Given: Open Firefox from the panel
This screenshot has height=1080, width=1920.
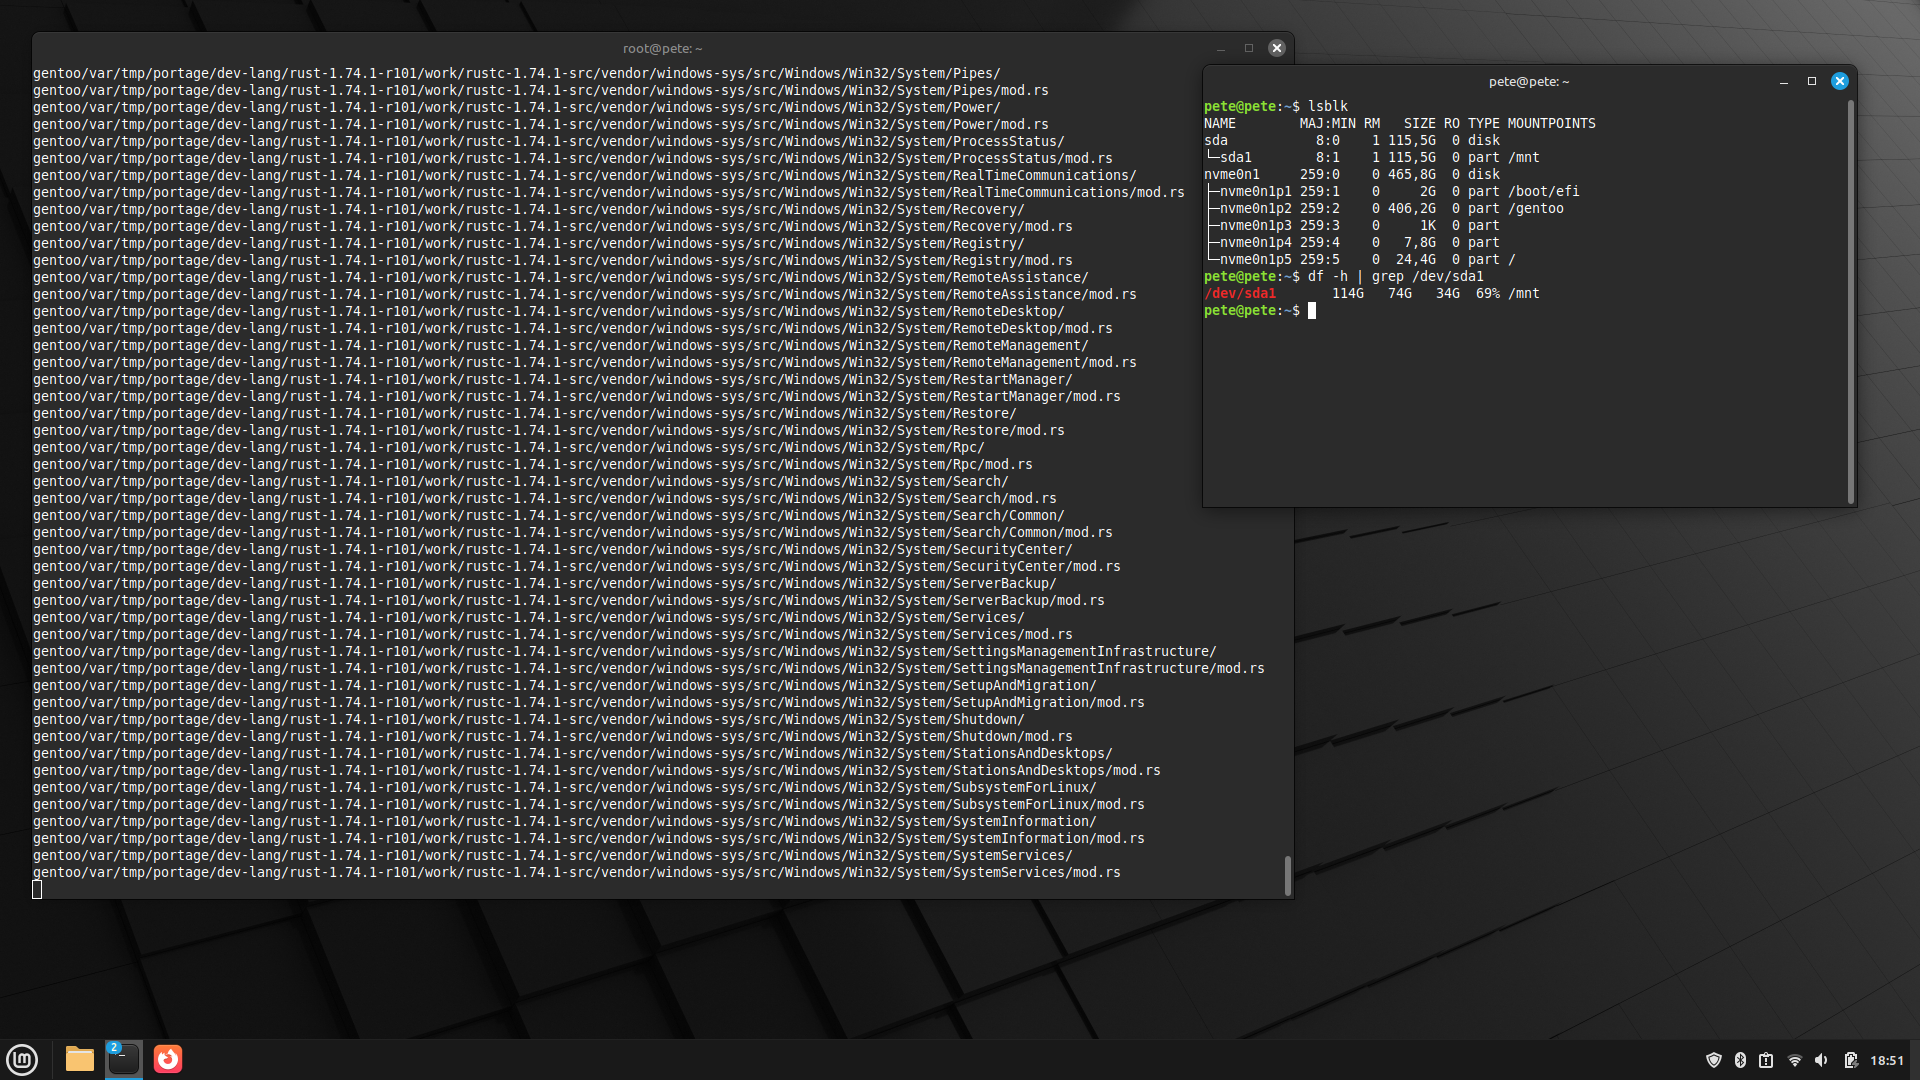Looking at the screenshot, I should point(168,1059).
